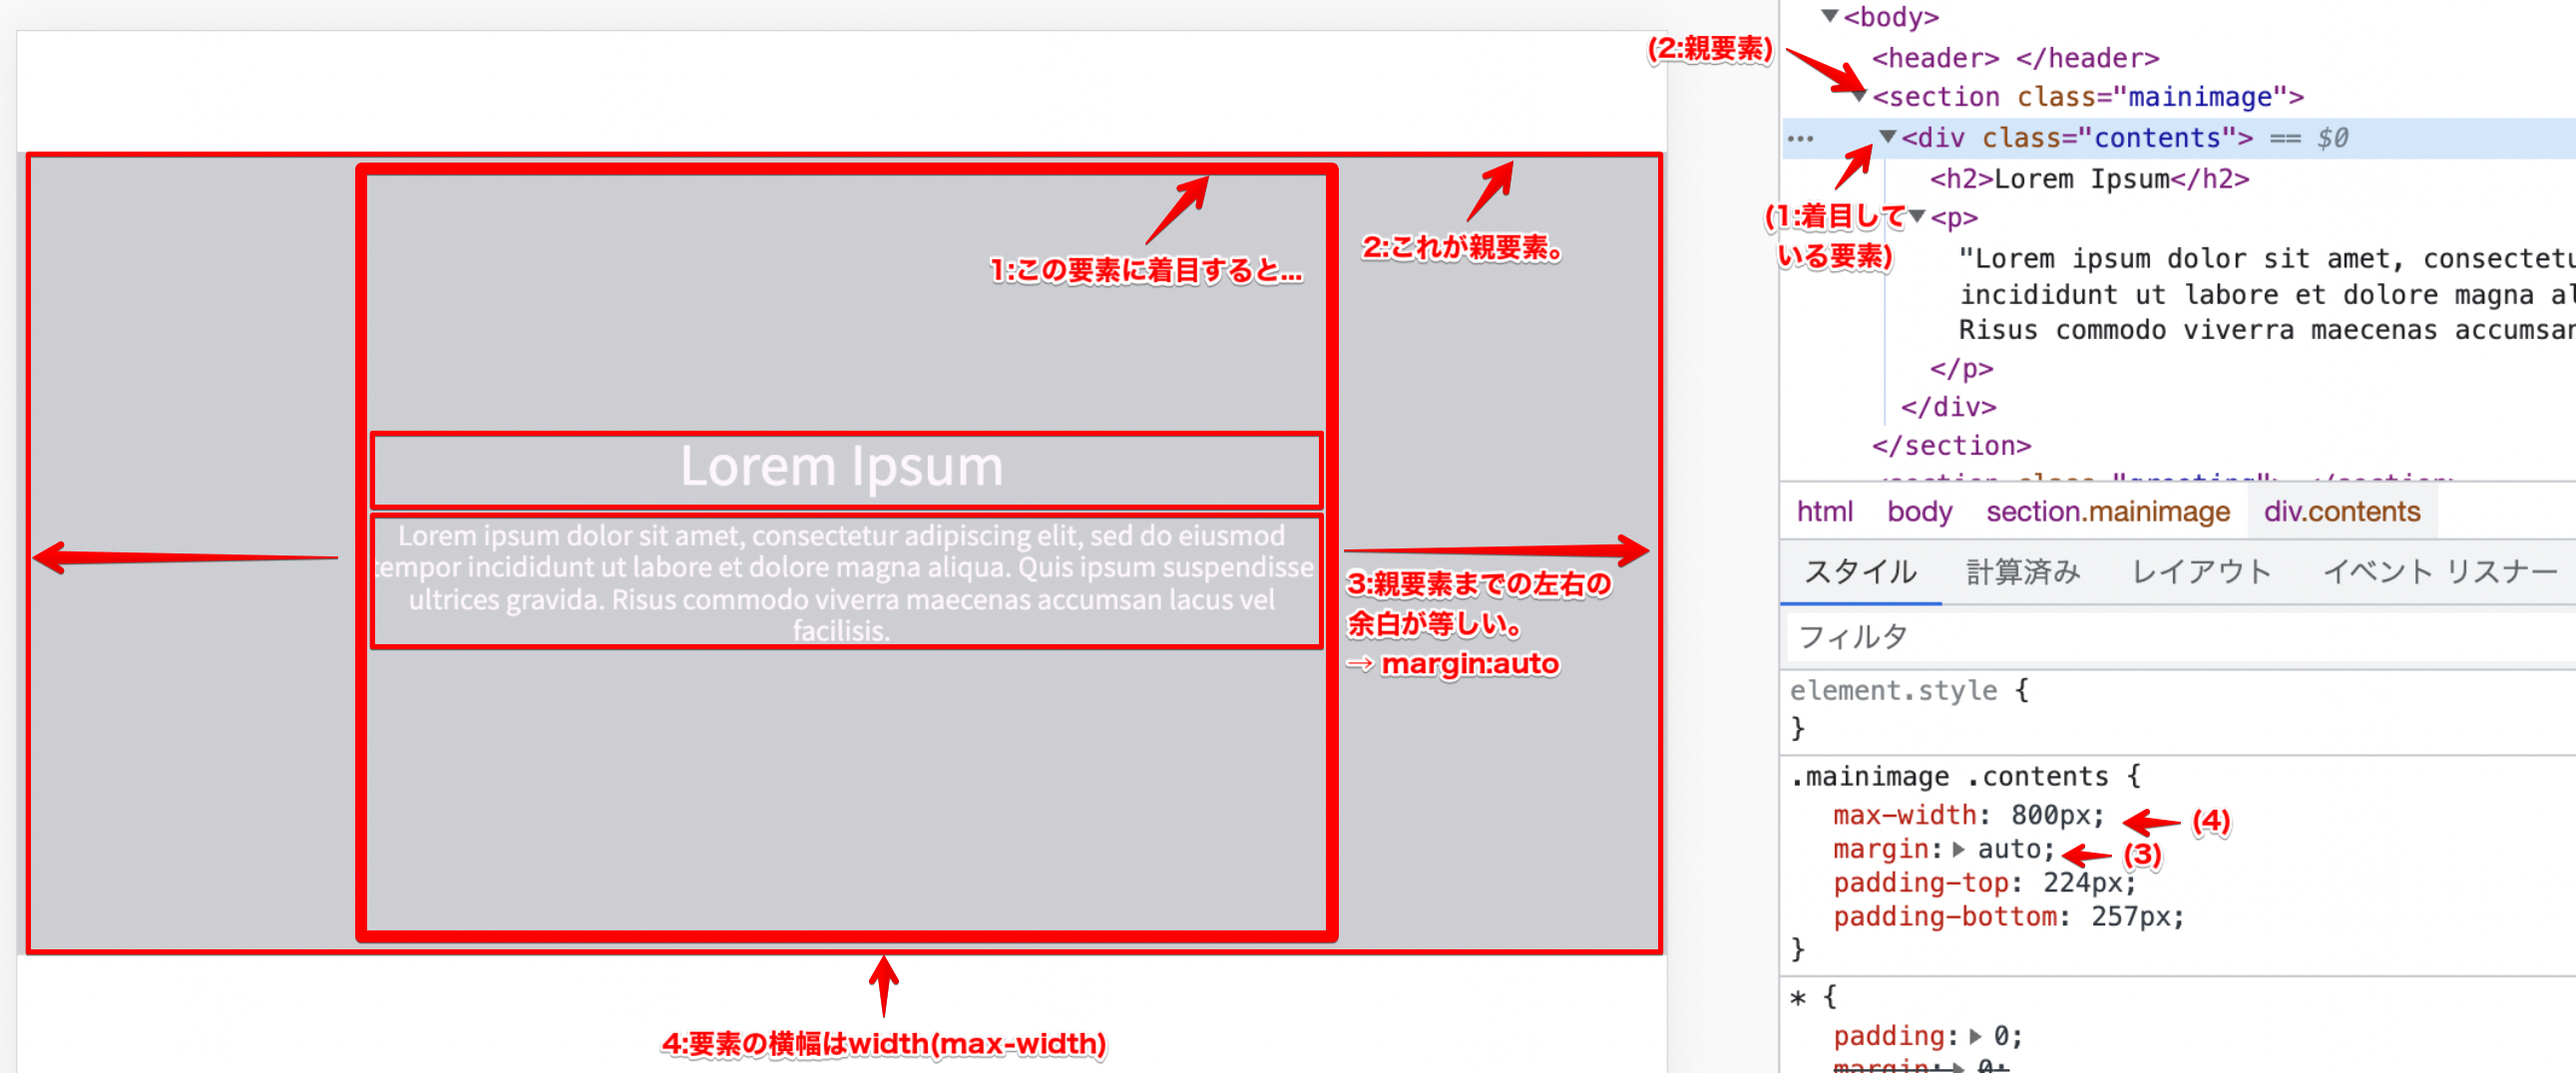
Task: Click the Lorem ipsum paragraph on page
Action: tap(845, 582)
